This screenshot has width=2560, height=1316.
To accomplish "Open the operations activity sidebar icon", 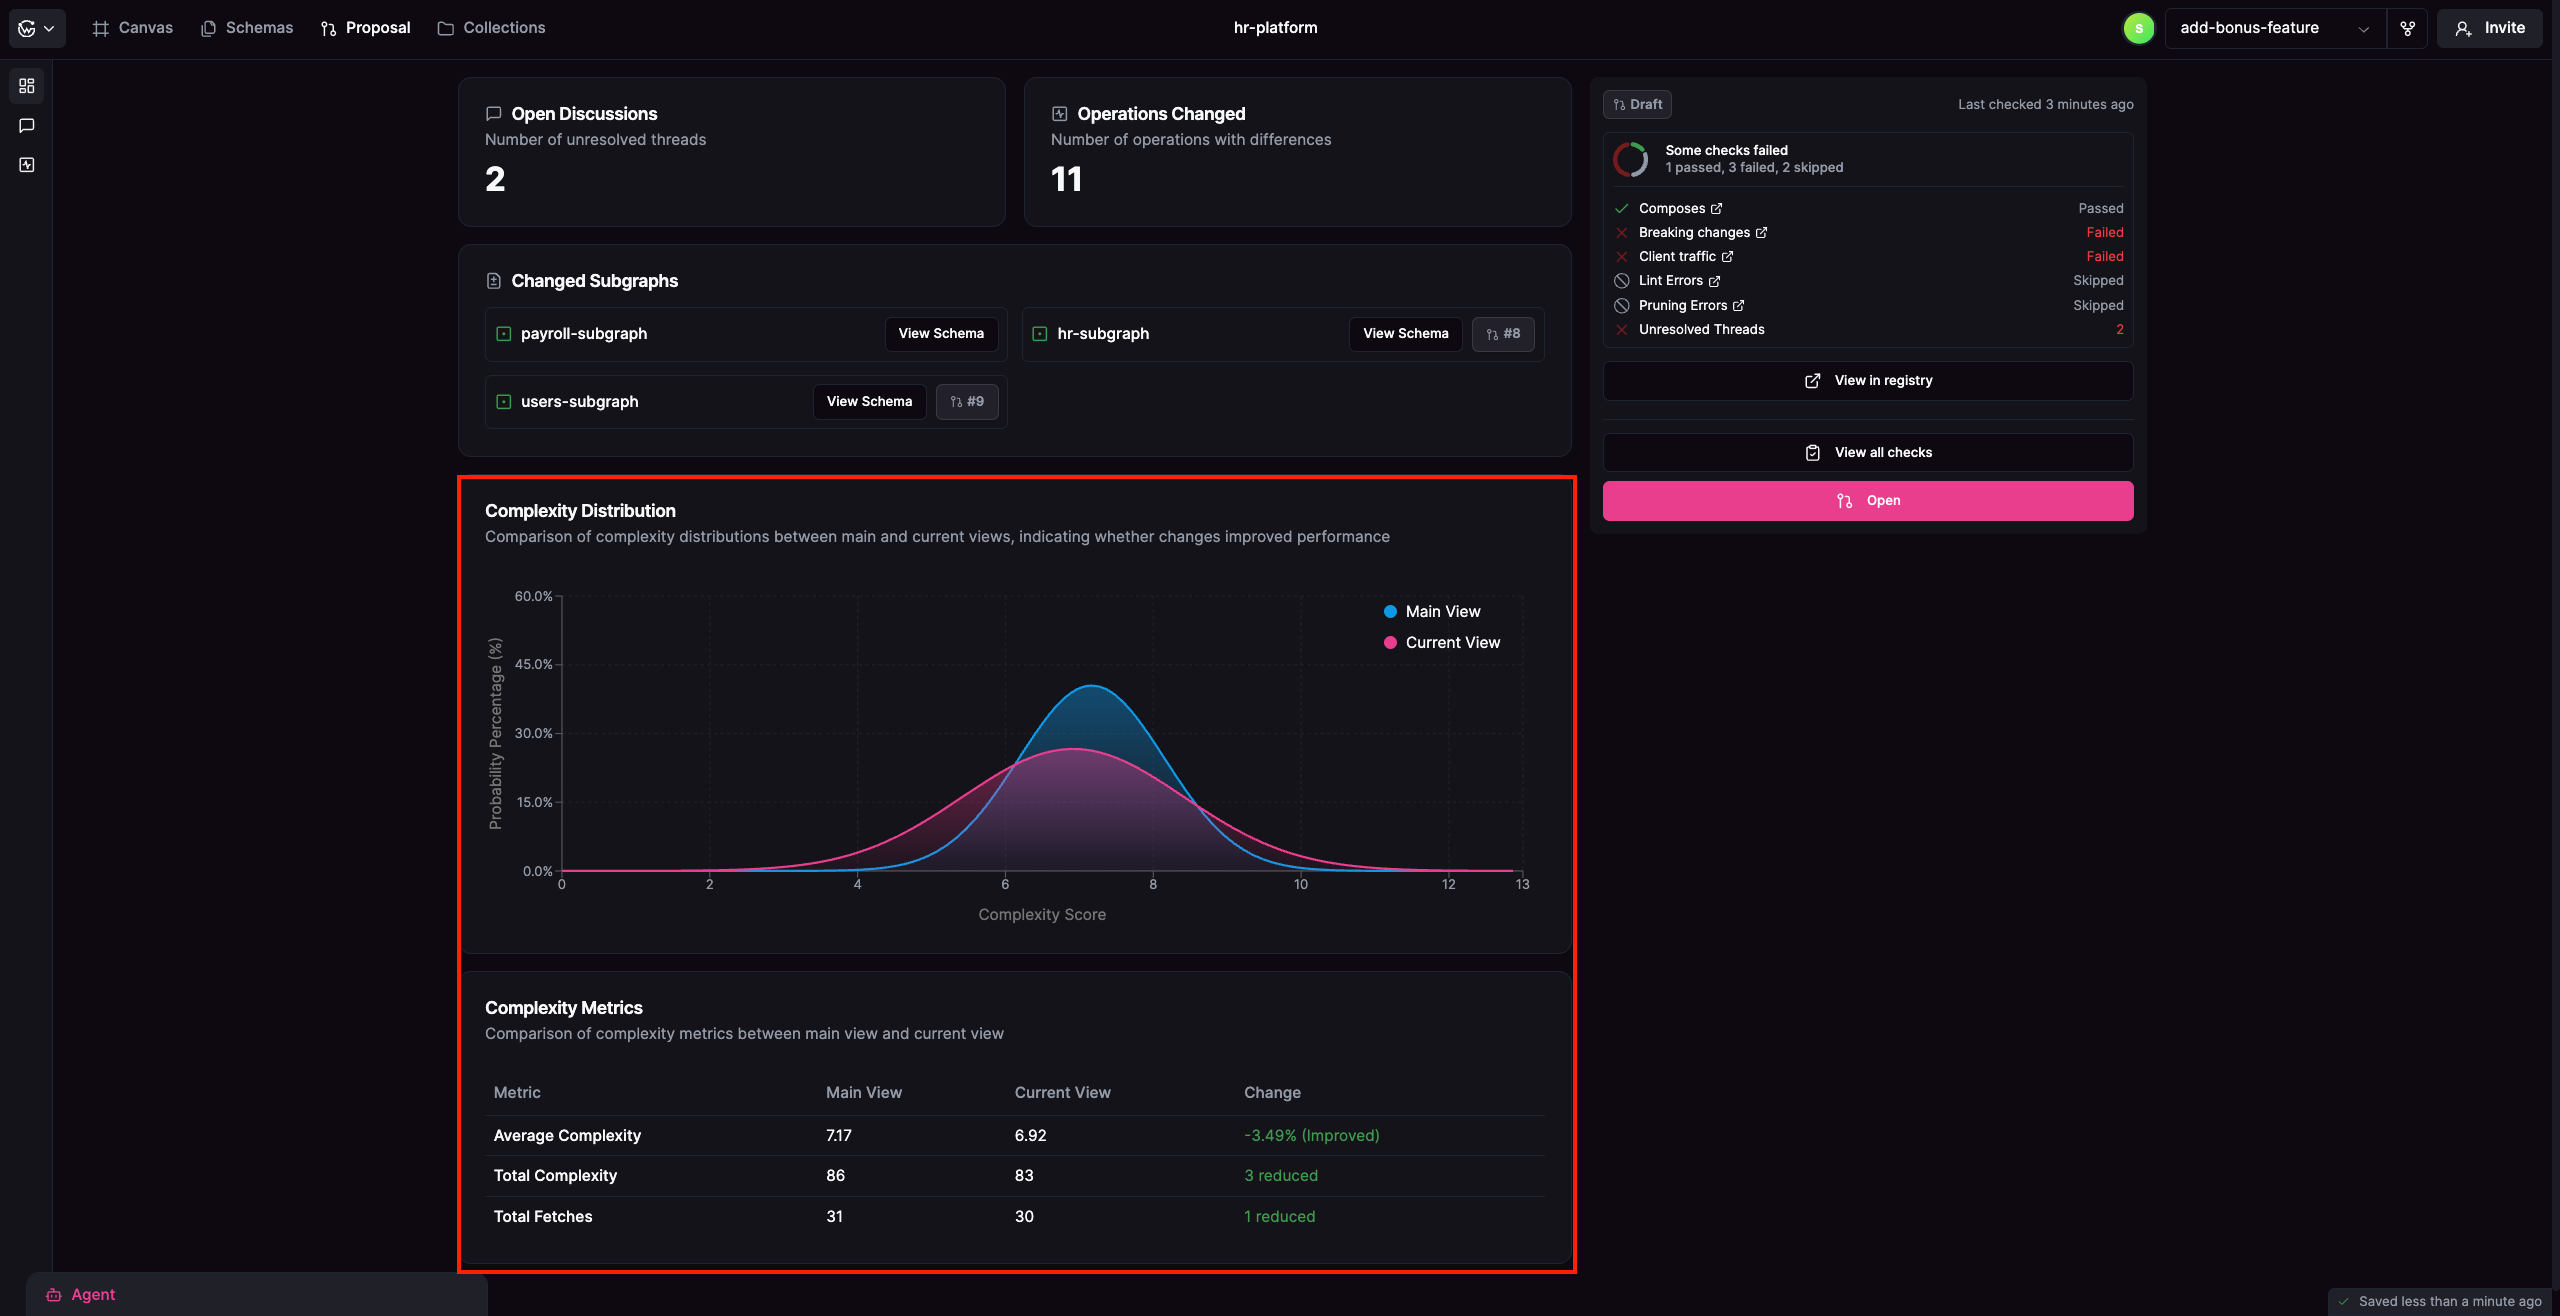I will pyautogui.click(x=27, y=165).
